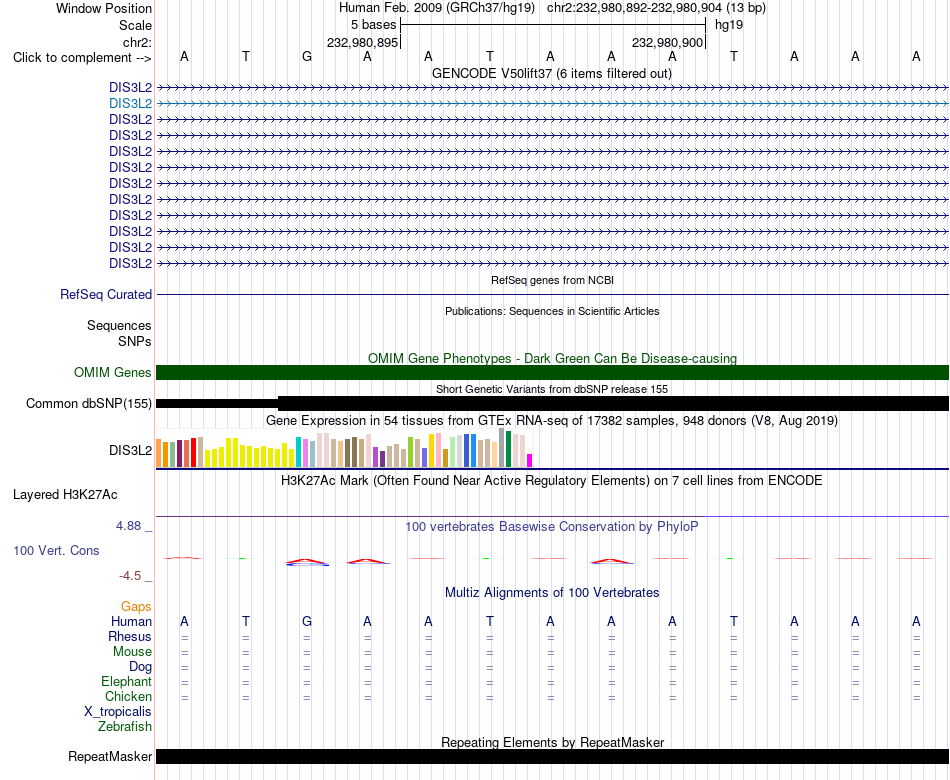Click the Window Position label

tap(104, 8)
